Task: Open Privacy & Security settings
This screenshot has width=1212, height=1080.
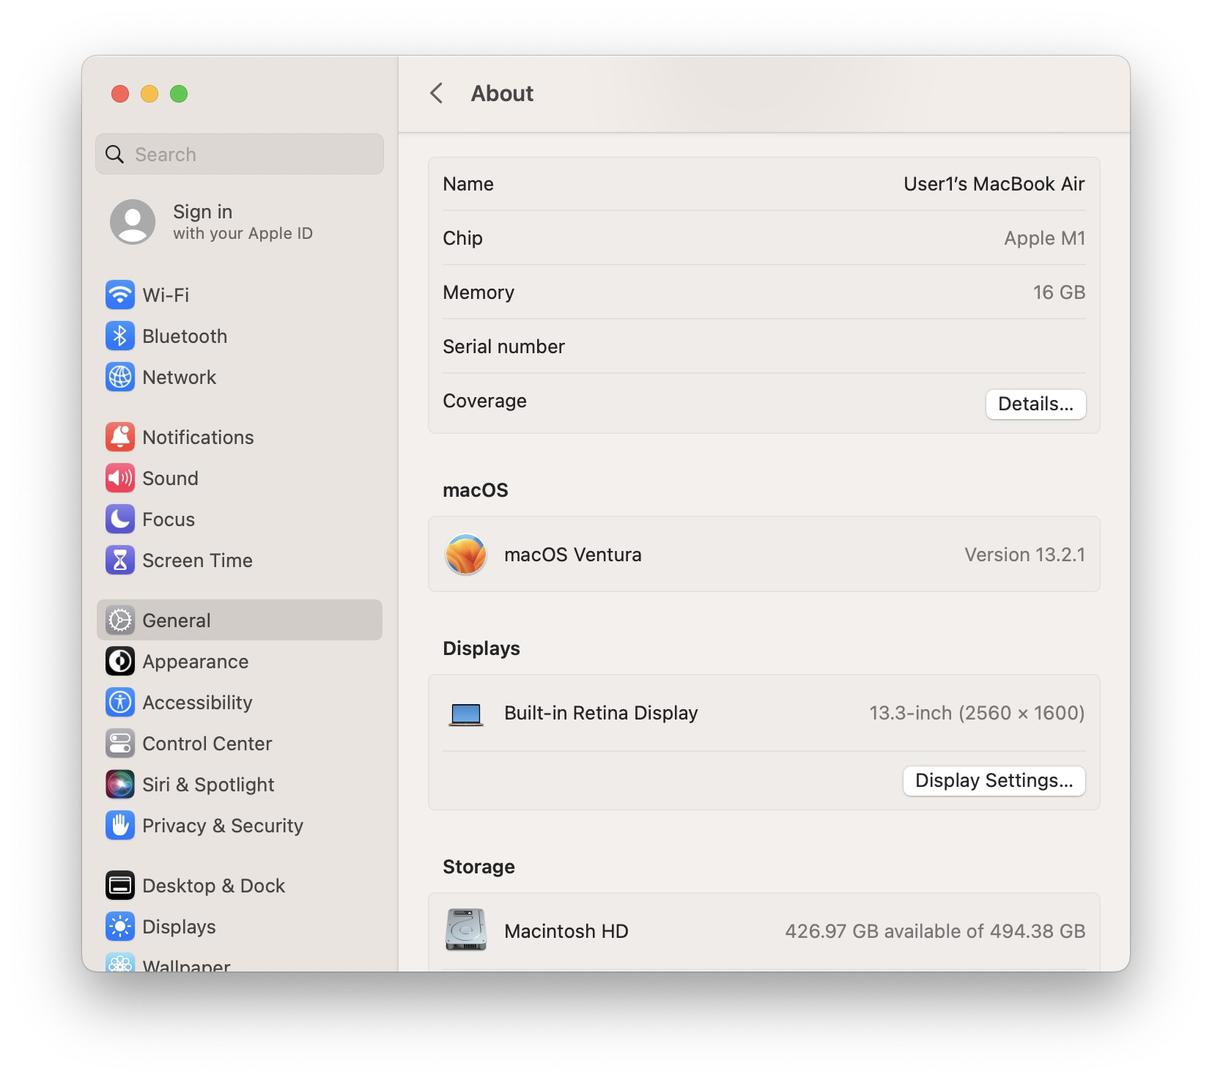Action: 239,825
